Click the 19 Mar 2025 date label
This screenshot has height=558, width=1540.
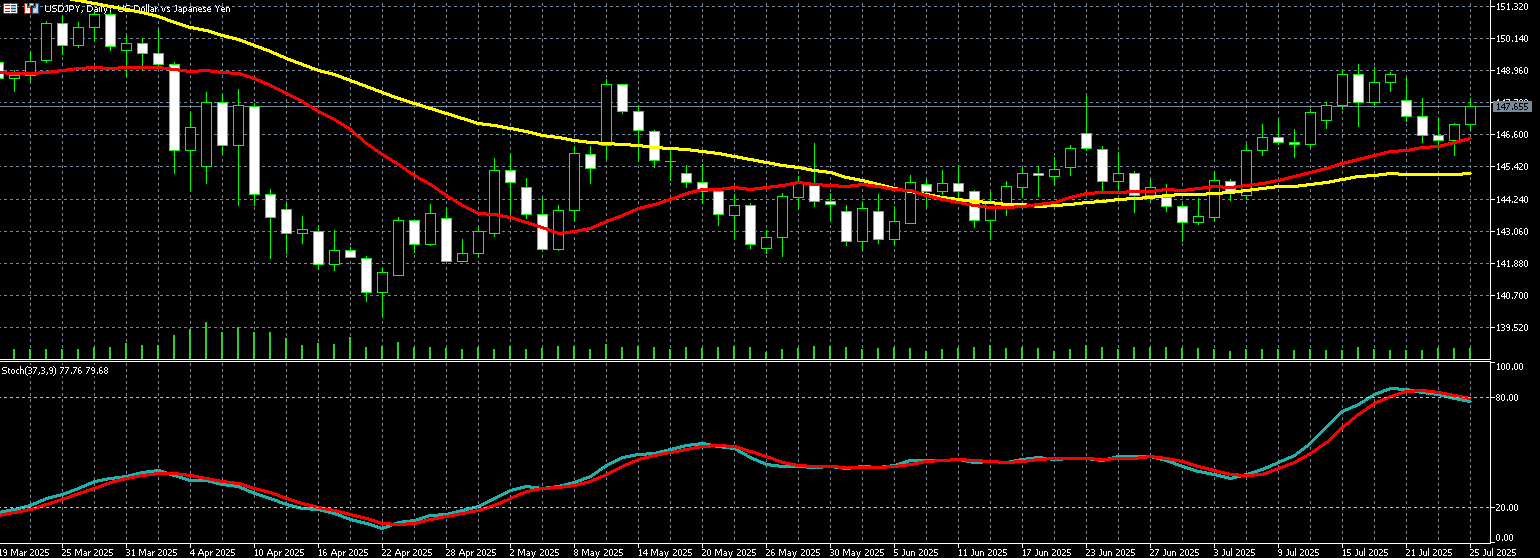(25, 551)
